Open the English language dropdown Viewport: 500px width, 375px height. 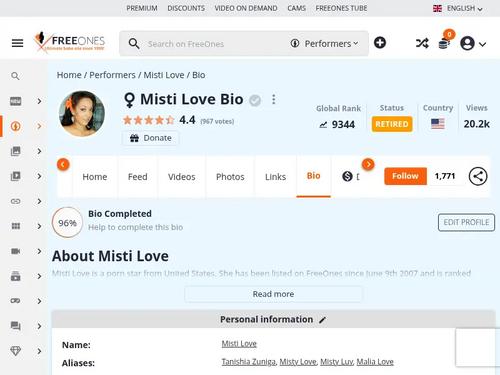[x=458, y=8]
